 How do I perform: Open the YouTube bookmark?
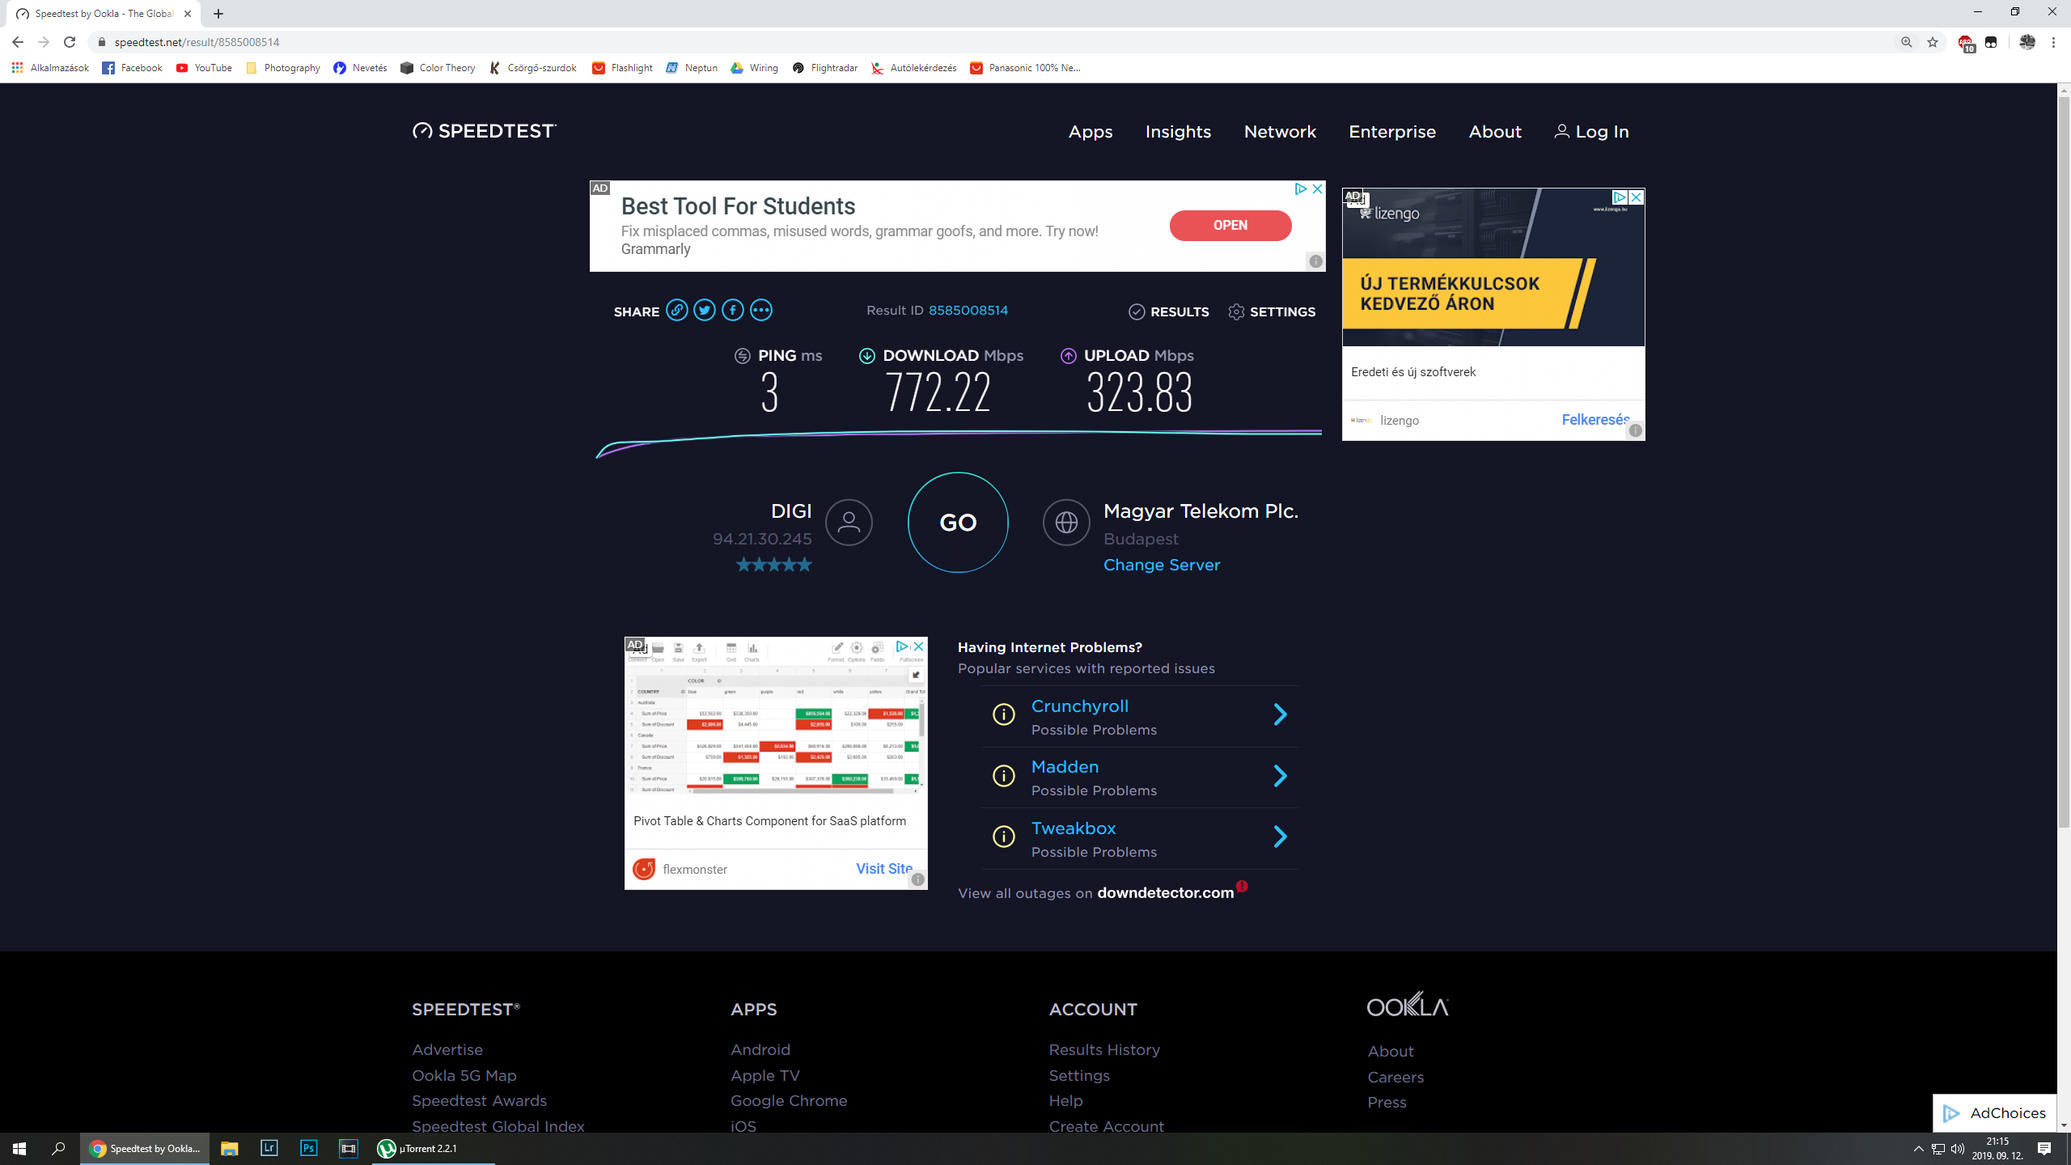point(204,68)
